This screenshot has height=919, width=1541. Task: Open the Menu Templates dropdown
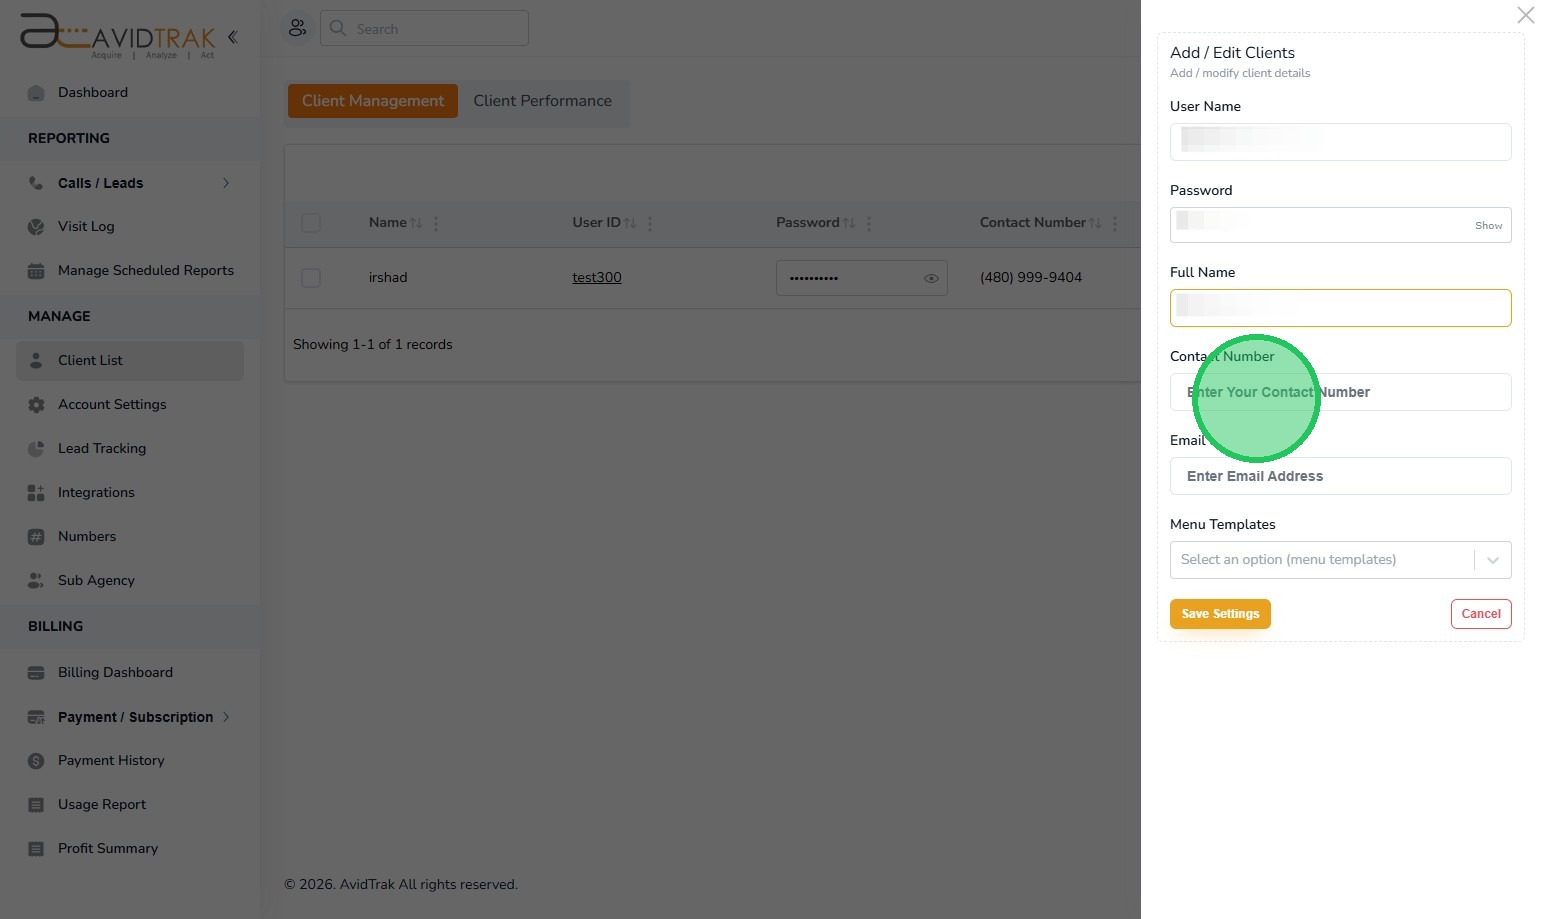tap(1340, 560)
